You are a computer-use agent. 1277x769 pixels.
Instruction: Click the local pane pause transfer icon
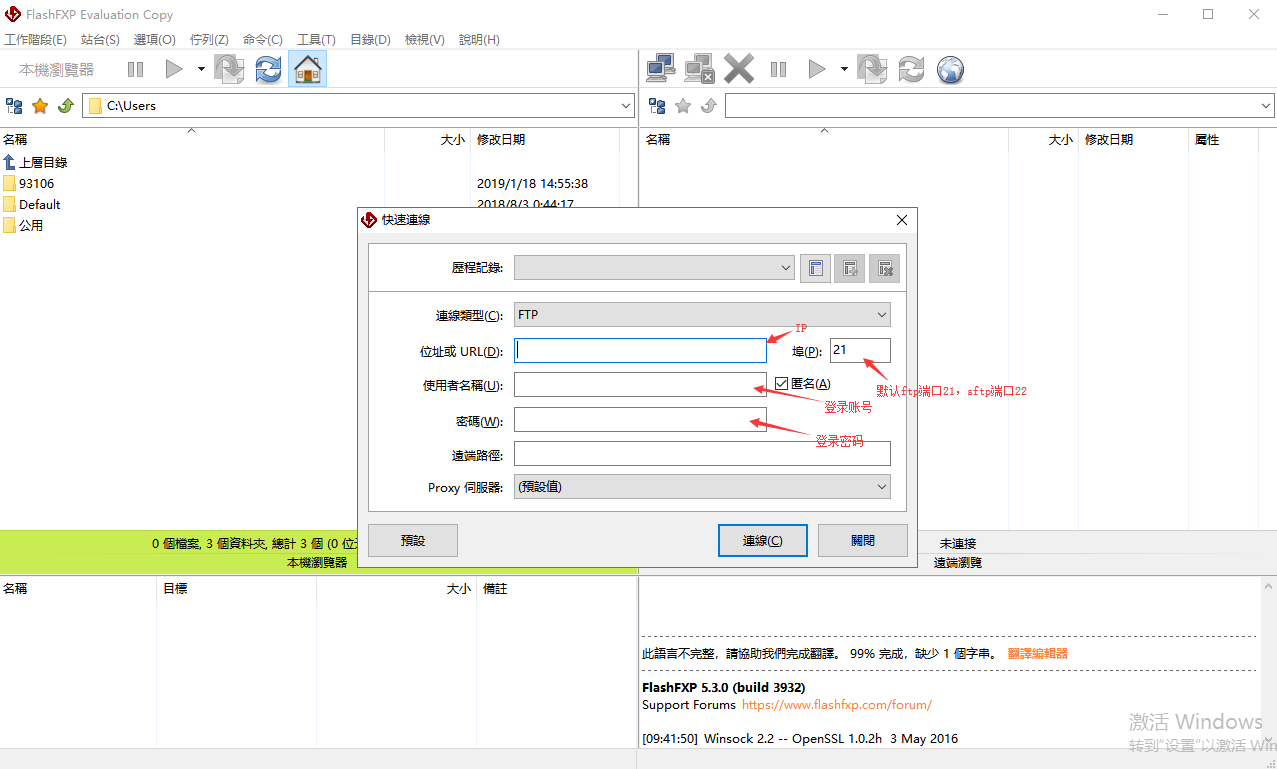[135, 69]
